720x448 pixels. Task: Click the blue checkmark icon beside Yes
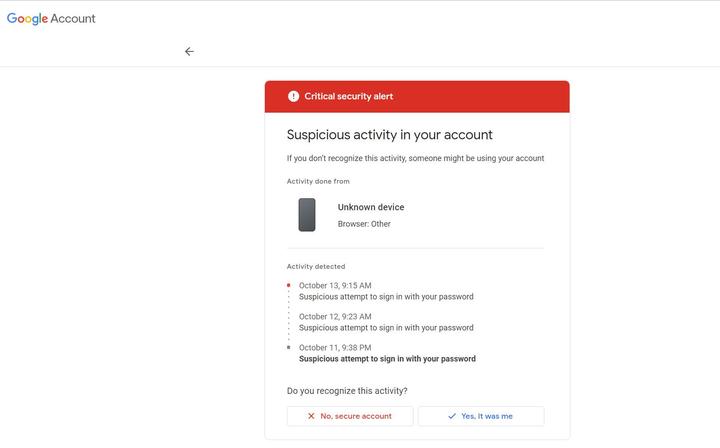tap(452, 416)
